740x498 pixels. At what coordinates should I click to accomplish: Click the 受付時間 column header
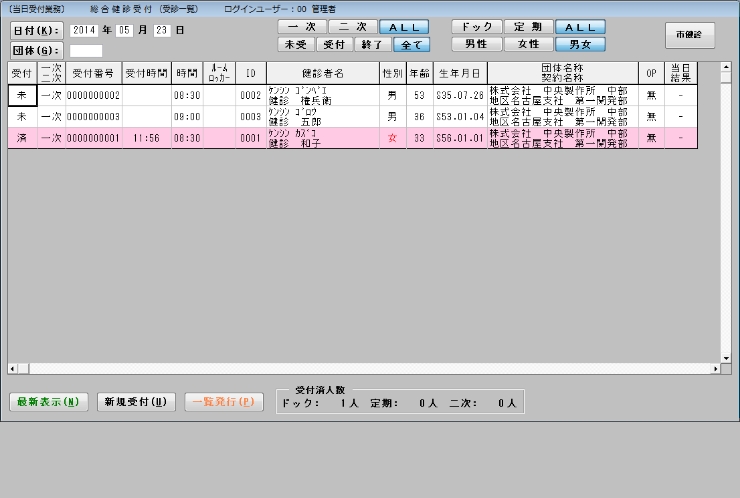click(x=147, y=73)
